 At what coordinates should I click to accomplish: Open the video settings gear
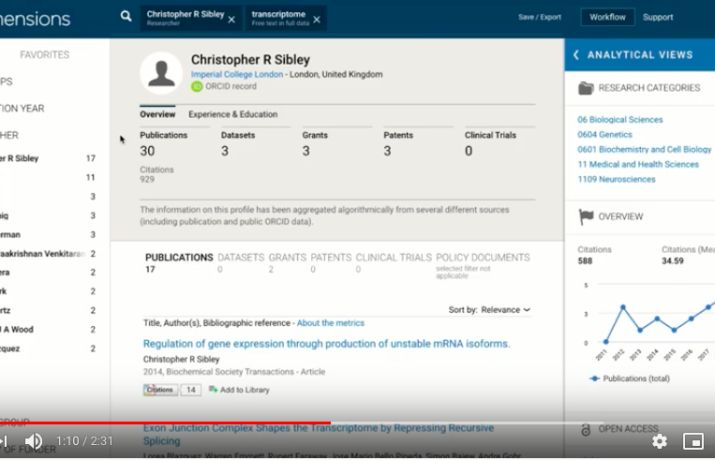pos(659,441)
